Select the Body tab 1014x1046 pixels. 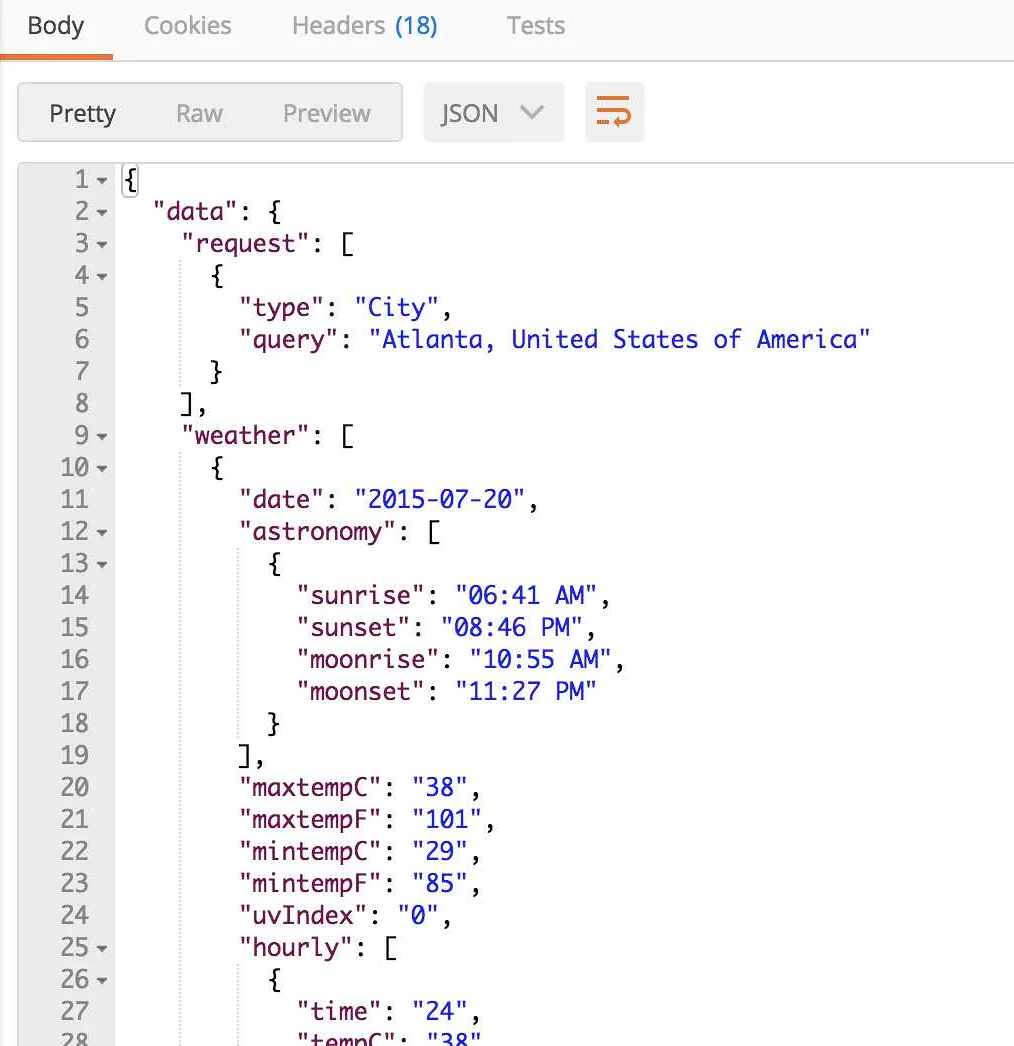[56, 26]
